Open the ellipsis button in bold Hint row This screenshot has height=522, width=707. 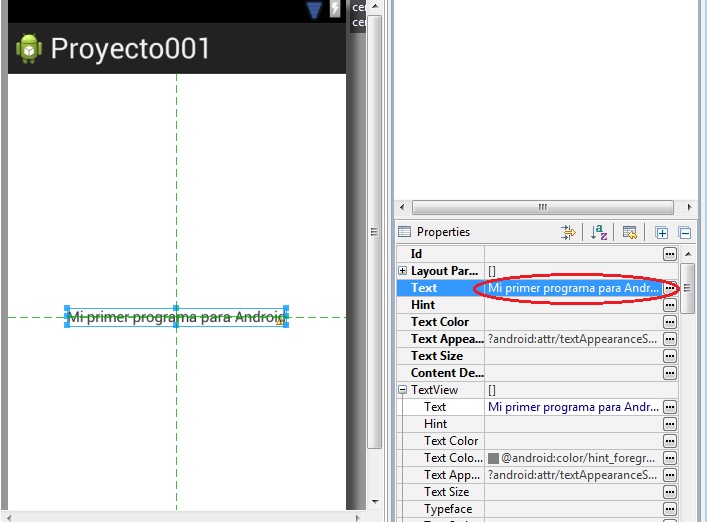coord(670,305)
